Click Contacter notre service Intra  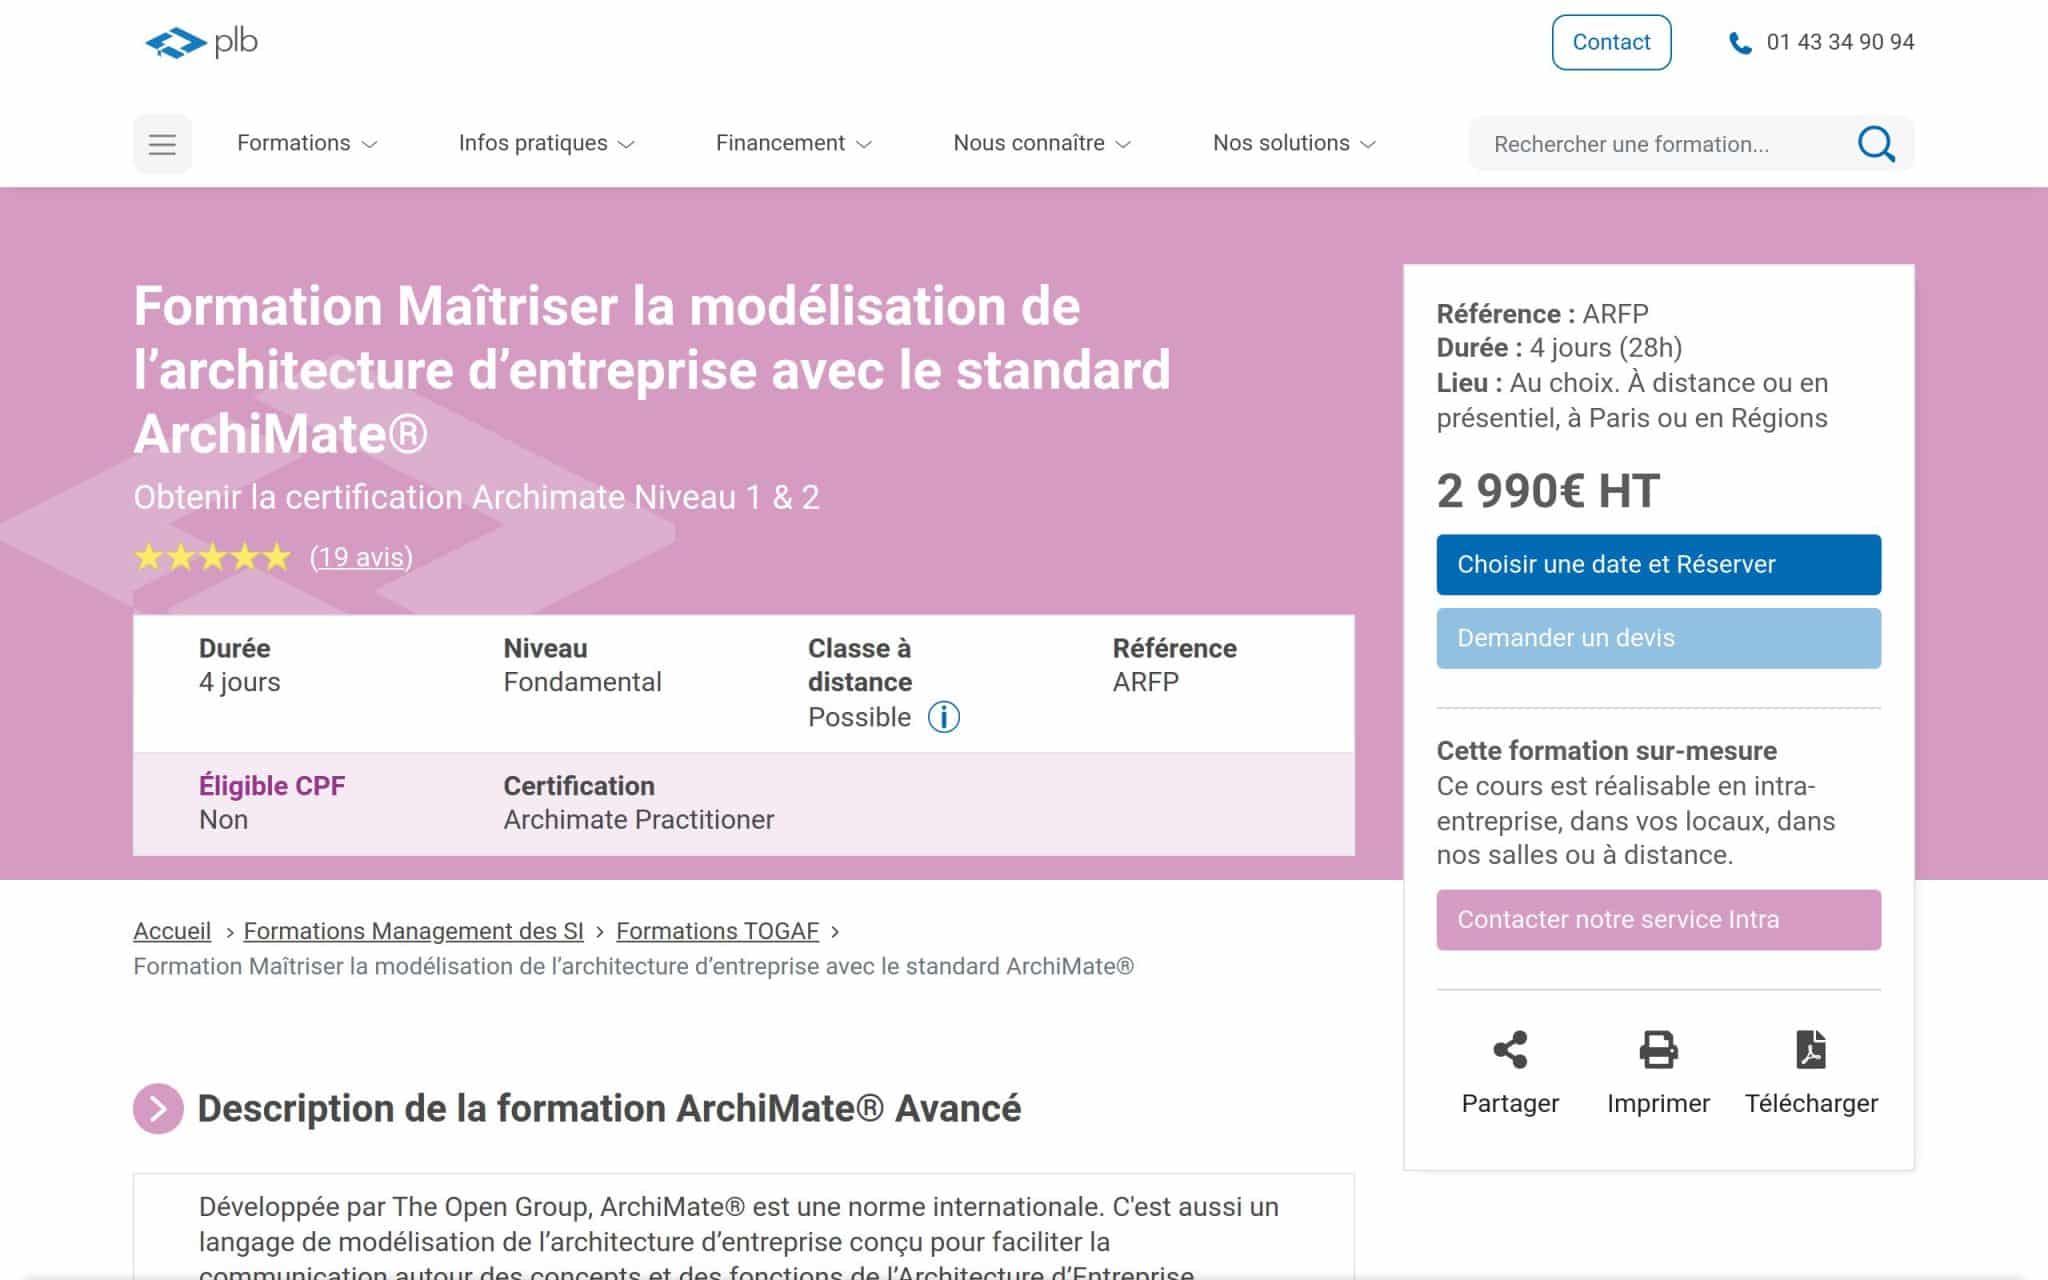click(x=1658, y=919)
